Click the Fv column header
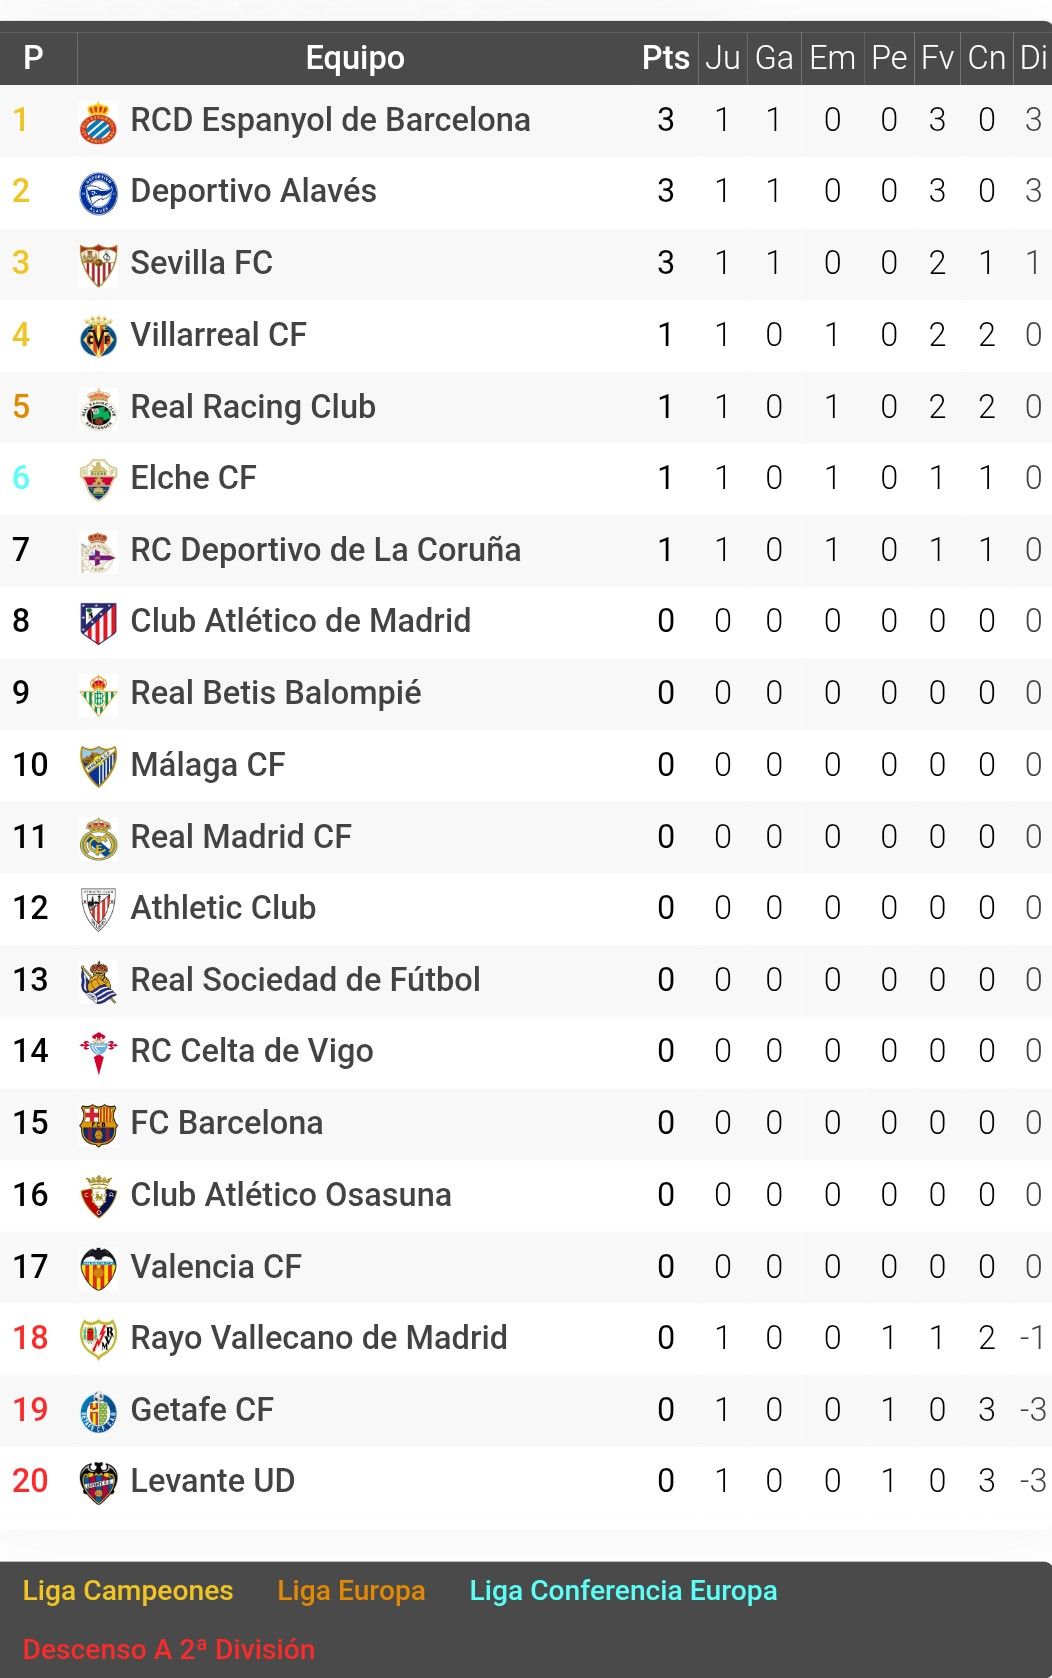The height and width of the screenshot is (1678, 1052). (x=937, y=58)
